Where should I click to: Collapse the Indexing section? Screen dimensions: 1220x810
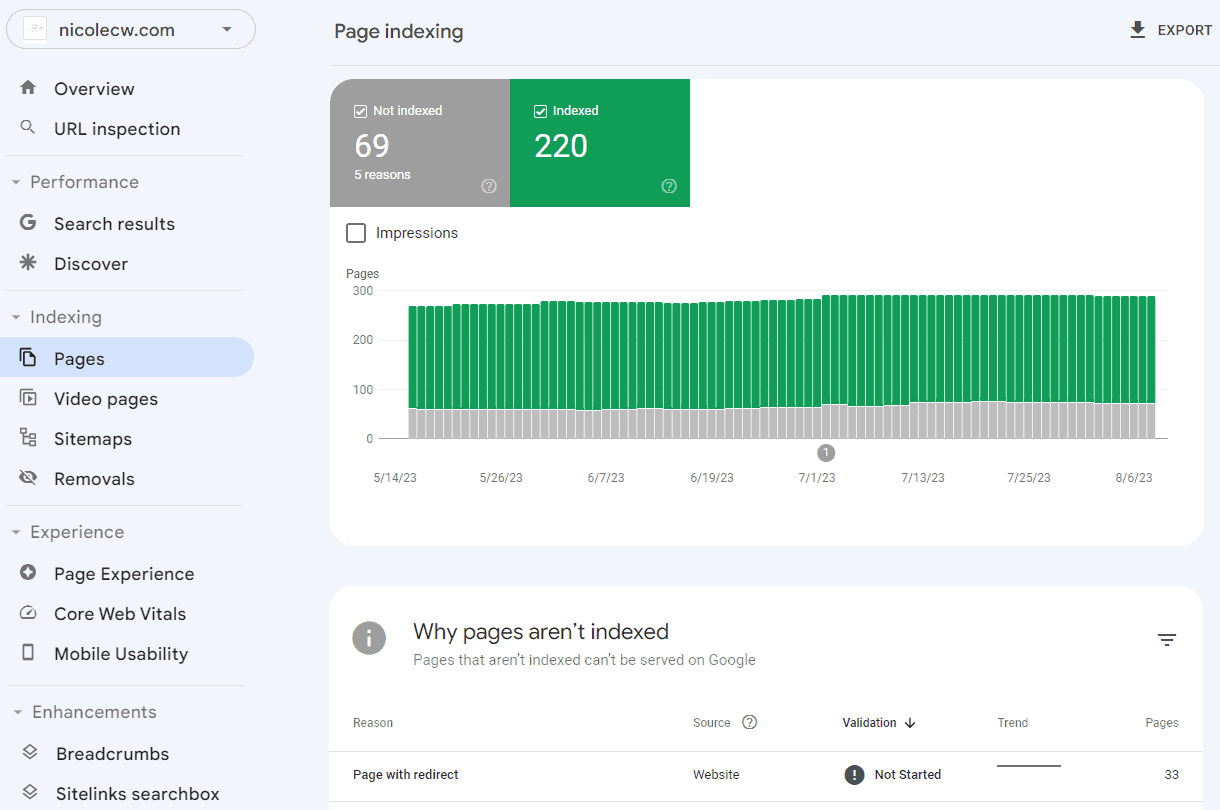16,318
